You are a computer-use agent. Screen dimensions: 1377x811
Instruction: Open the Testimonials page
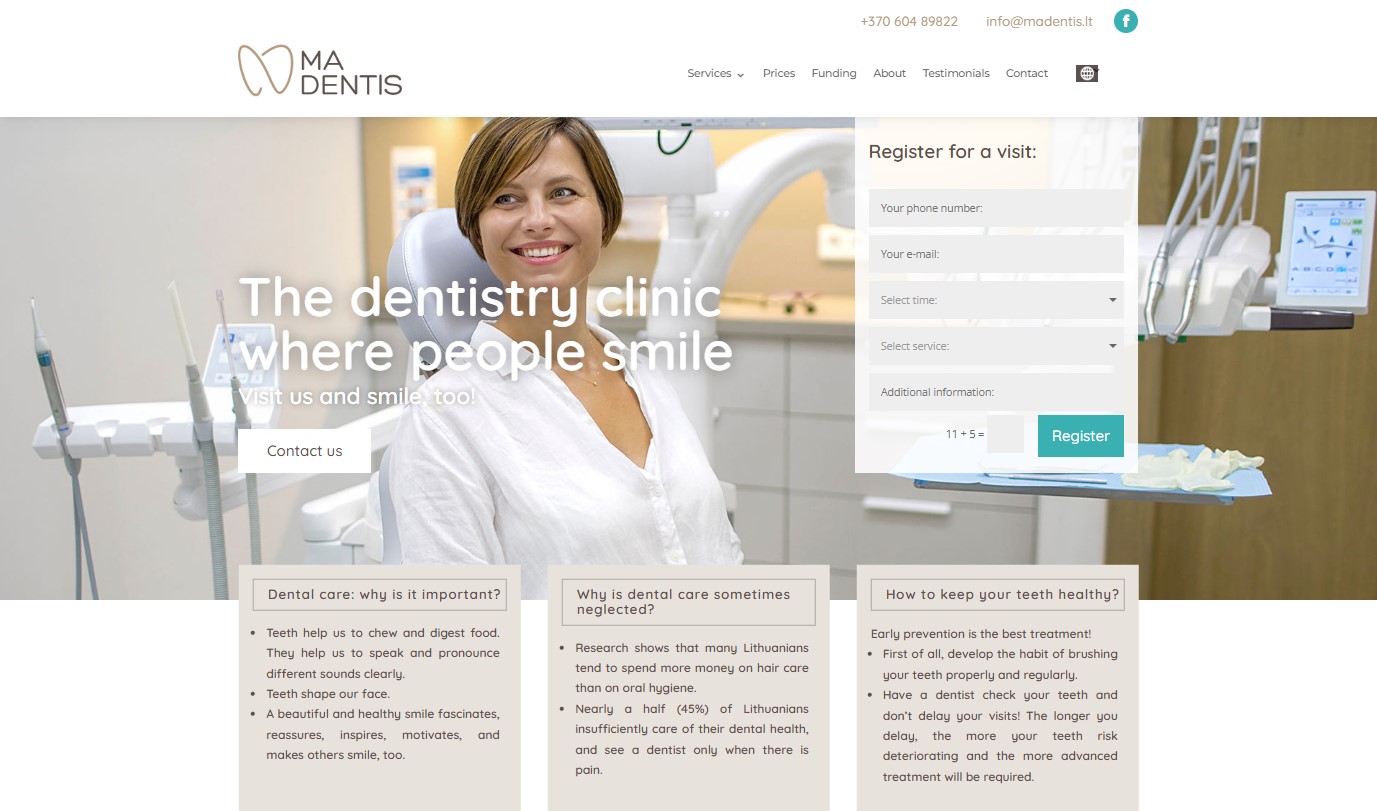point(956,73)
